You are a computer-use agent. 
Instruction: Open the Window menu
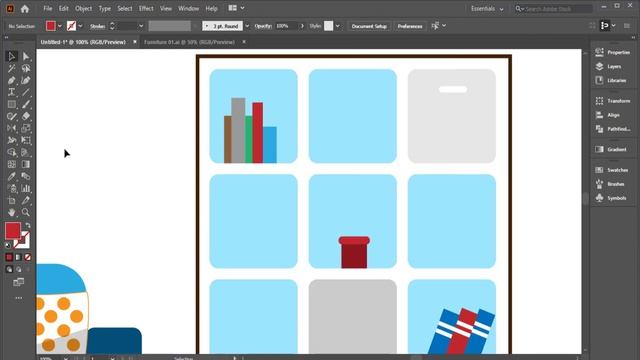pos(189,9)
